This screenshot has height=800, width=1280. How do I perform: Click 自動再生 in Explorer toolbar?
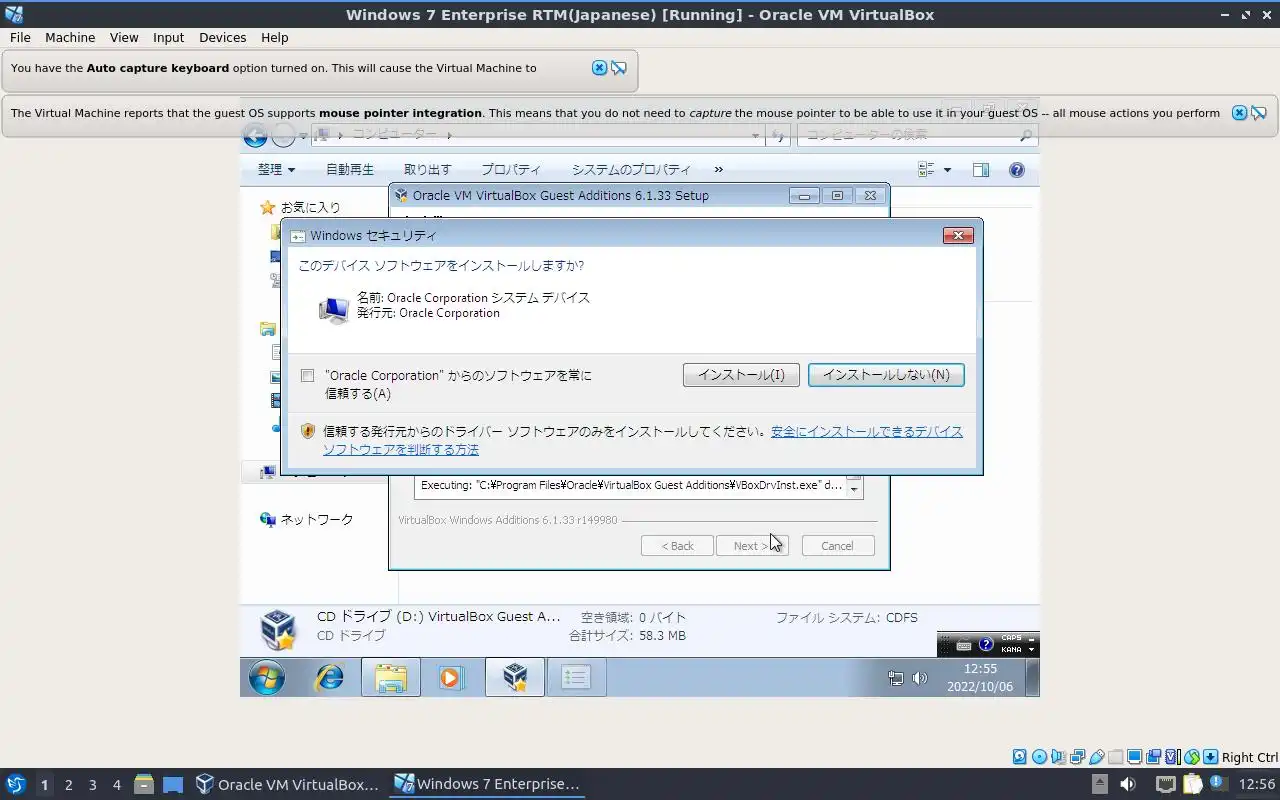[350, 170]
